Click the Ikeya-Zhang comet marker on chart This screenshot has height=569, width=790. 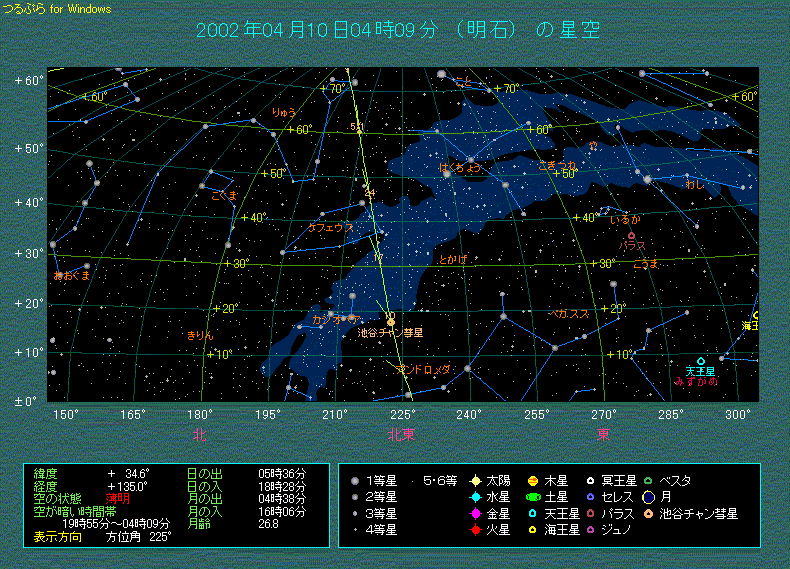coord(390,320)
